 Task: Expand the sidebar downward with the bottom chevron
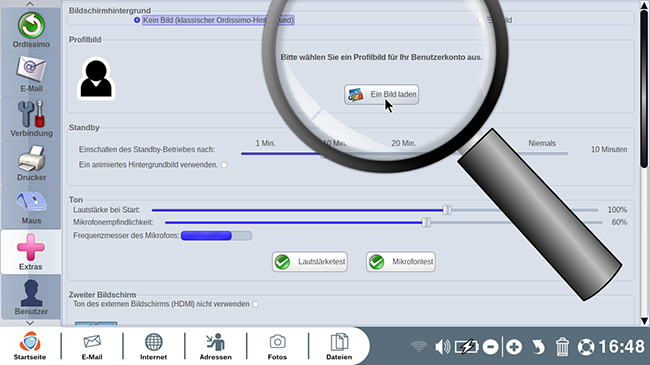point(30,323)
